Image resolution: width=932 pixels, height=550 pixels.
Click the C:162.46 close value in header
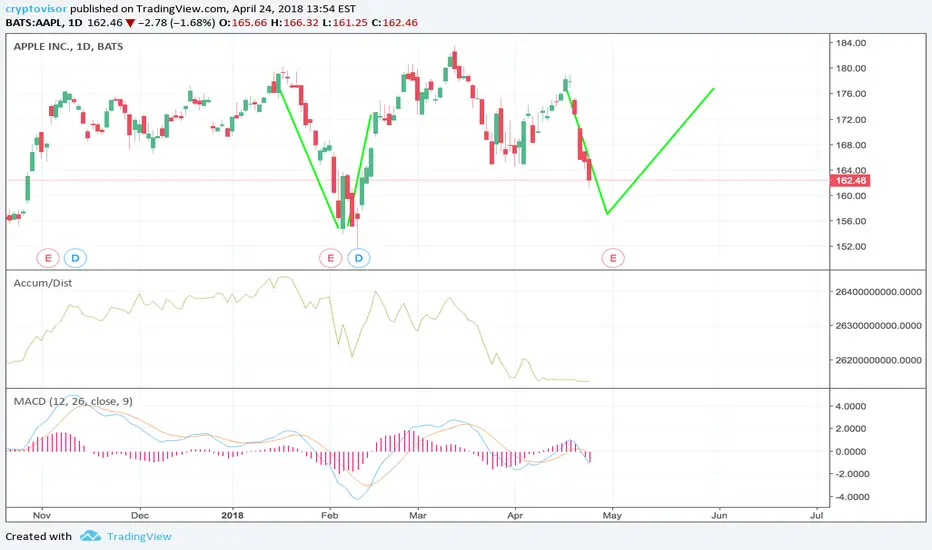point(395,23)
